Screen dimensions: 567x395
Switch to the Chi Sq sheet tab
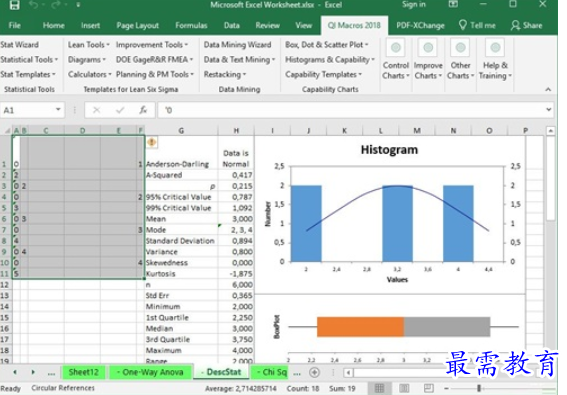pos(270,372)
